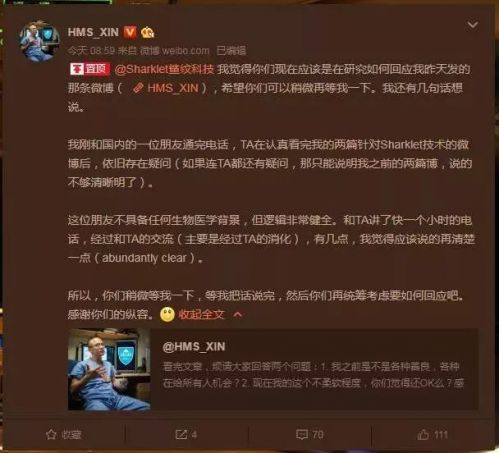Click the up chevron beside 收起全文
The width and height of the screenshot is (499, 453).
238,314
